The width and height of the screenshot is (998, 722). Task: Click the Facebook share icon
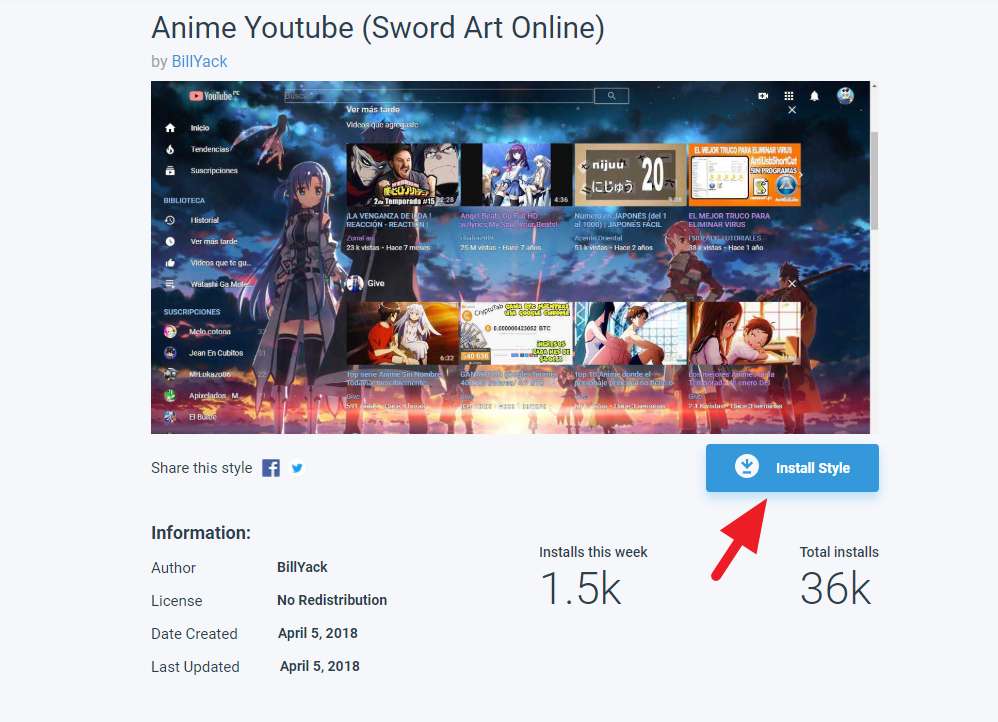(x=271, y=468)
